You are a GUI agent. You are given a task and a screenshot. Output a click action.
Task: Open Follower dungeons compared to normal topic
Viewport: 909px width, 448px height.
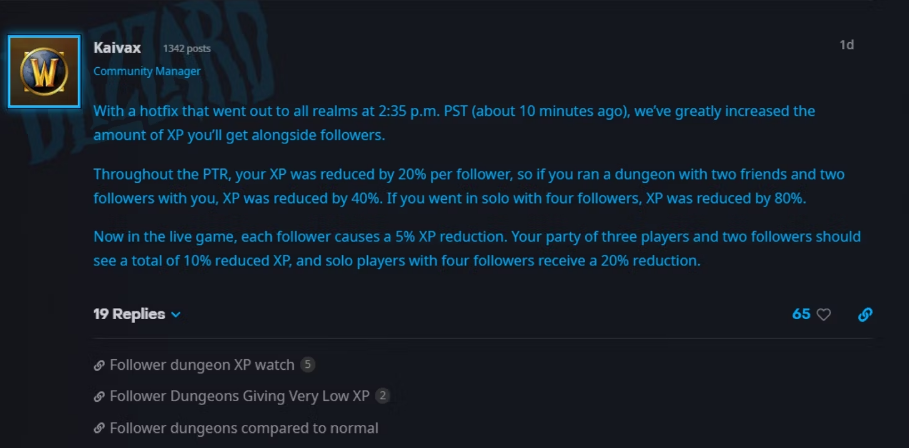point(244,428)
